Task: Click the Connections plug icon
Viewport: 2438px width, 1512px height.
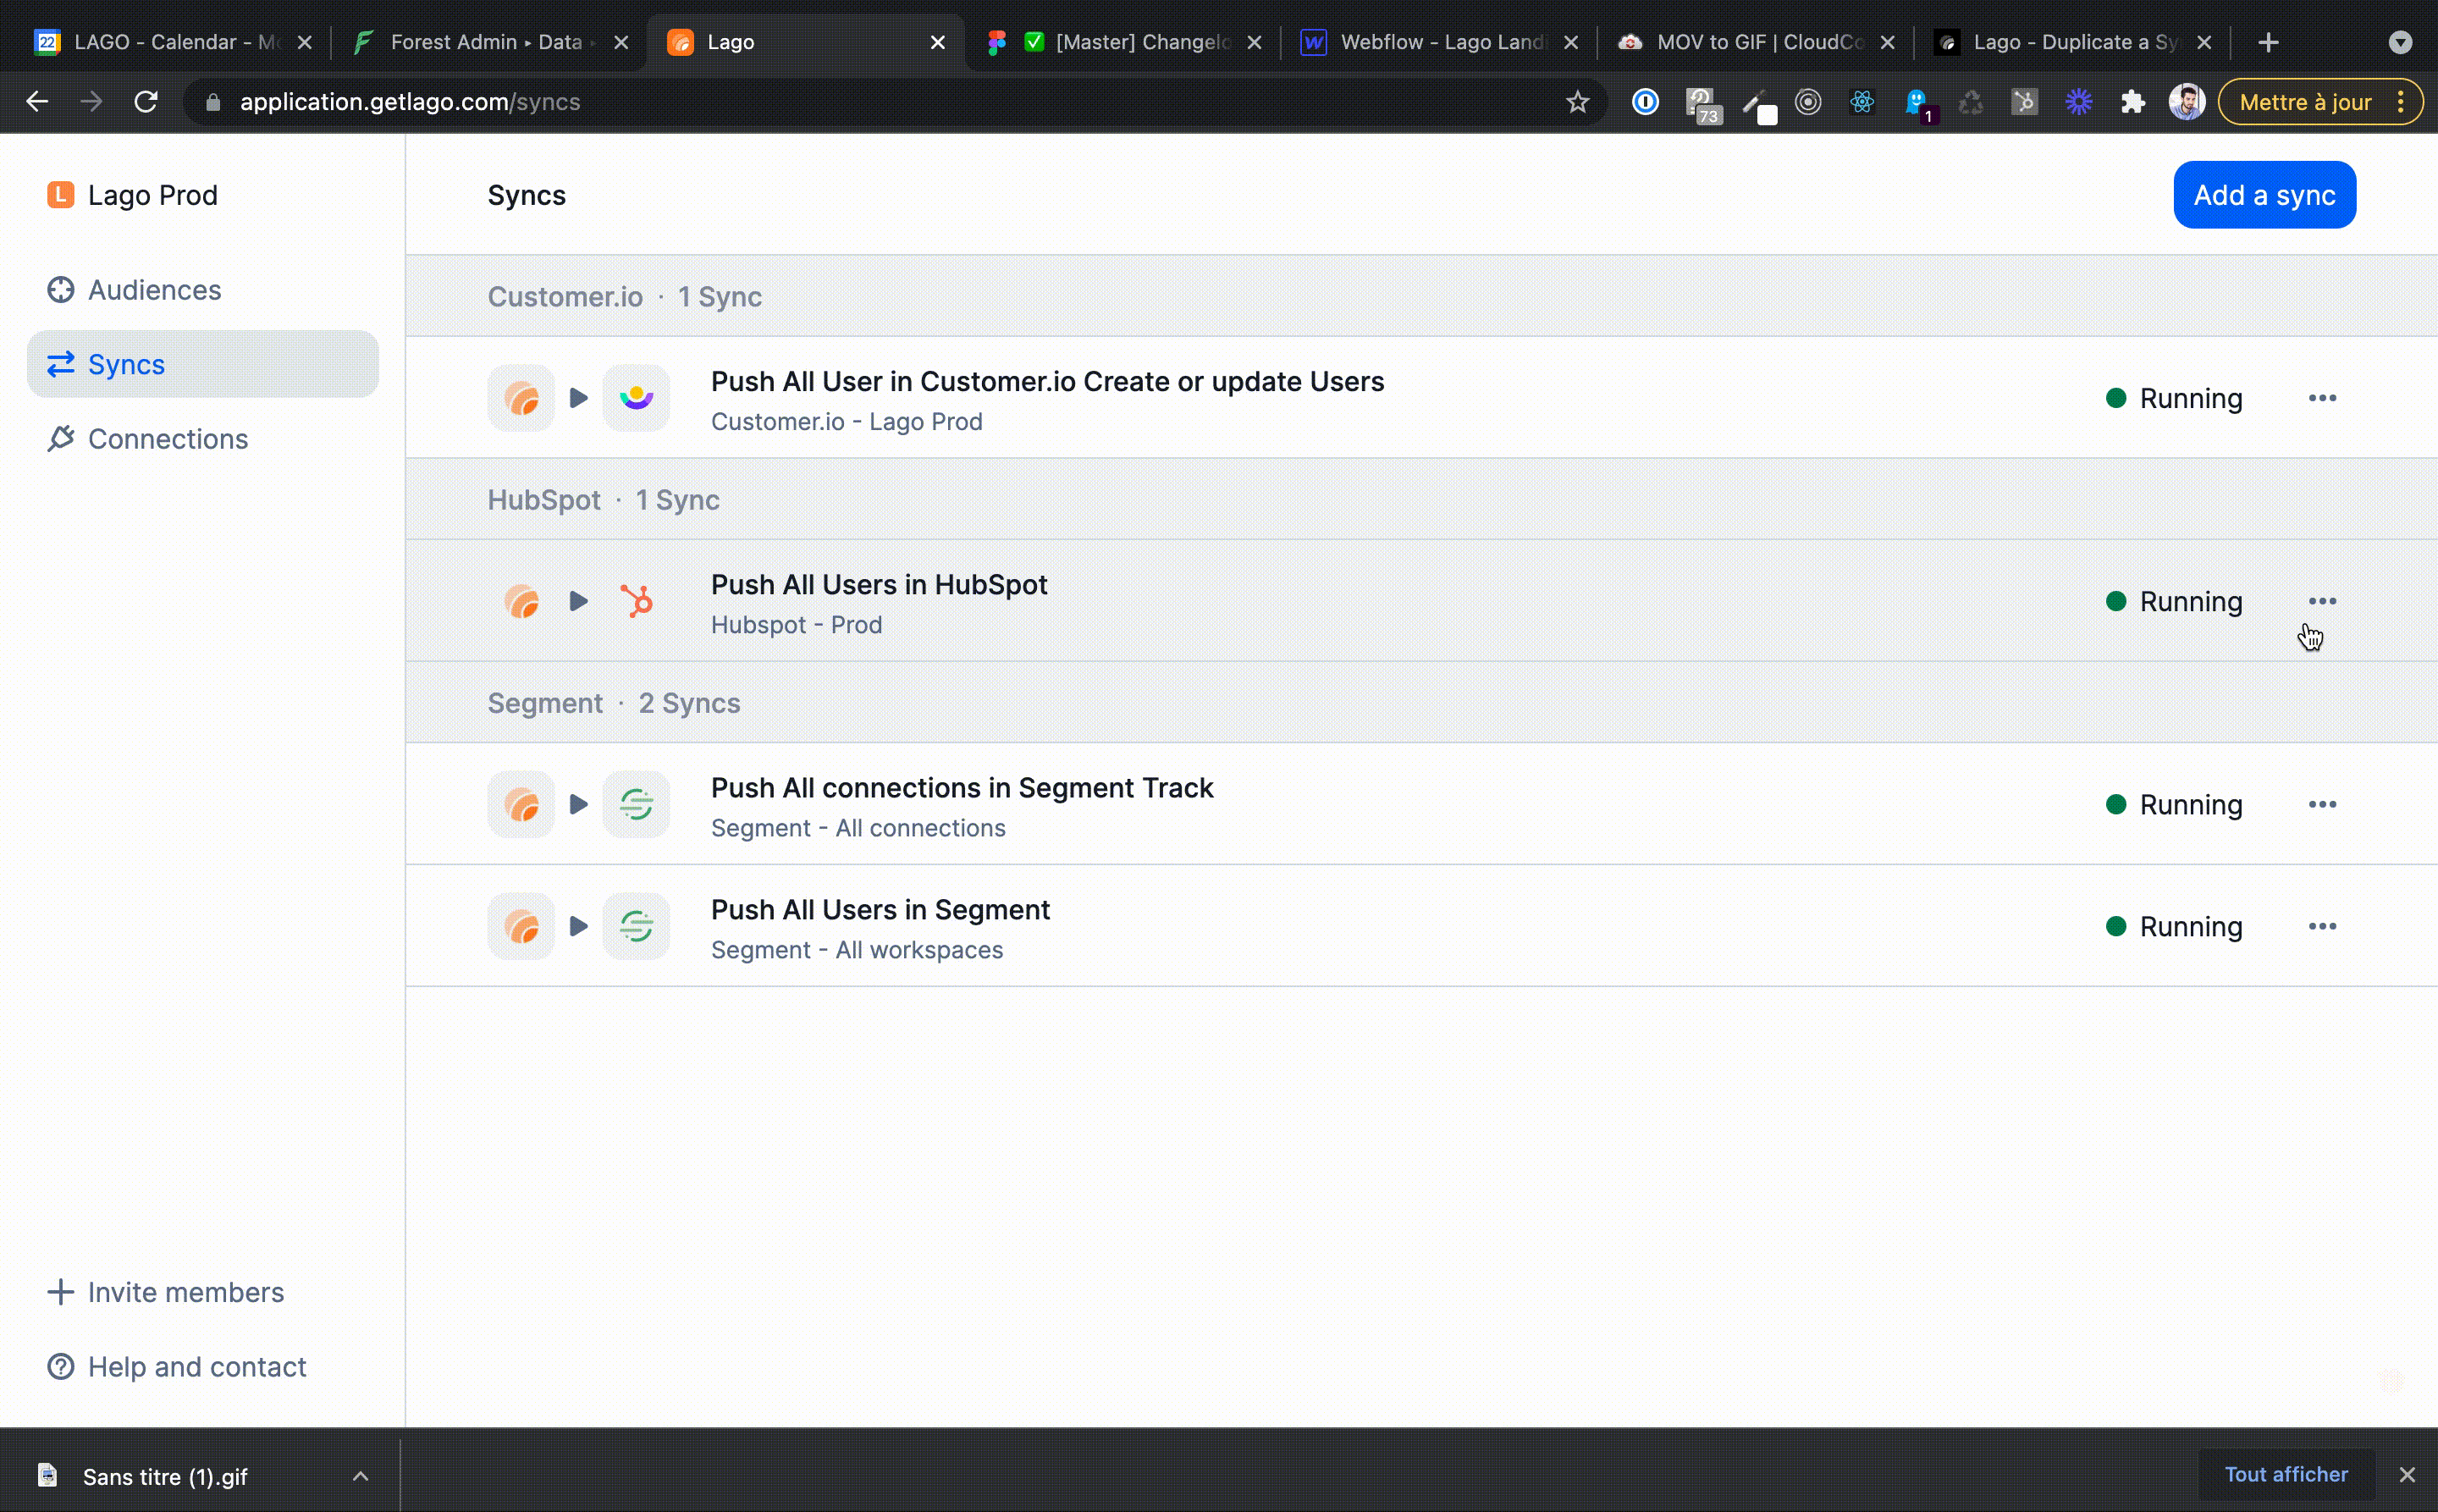Action: [x=61, y=439]
